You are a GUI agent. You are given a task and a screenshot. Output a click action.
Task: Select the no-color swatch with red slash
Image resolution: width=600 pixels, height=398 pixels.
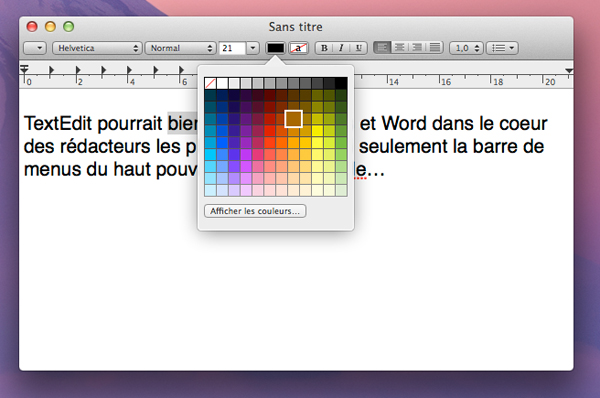(x=210, y=83)
